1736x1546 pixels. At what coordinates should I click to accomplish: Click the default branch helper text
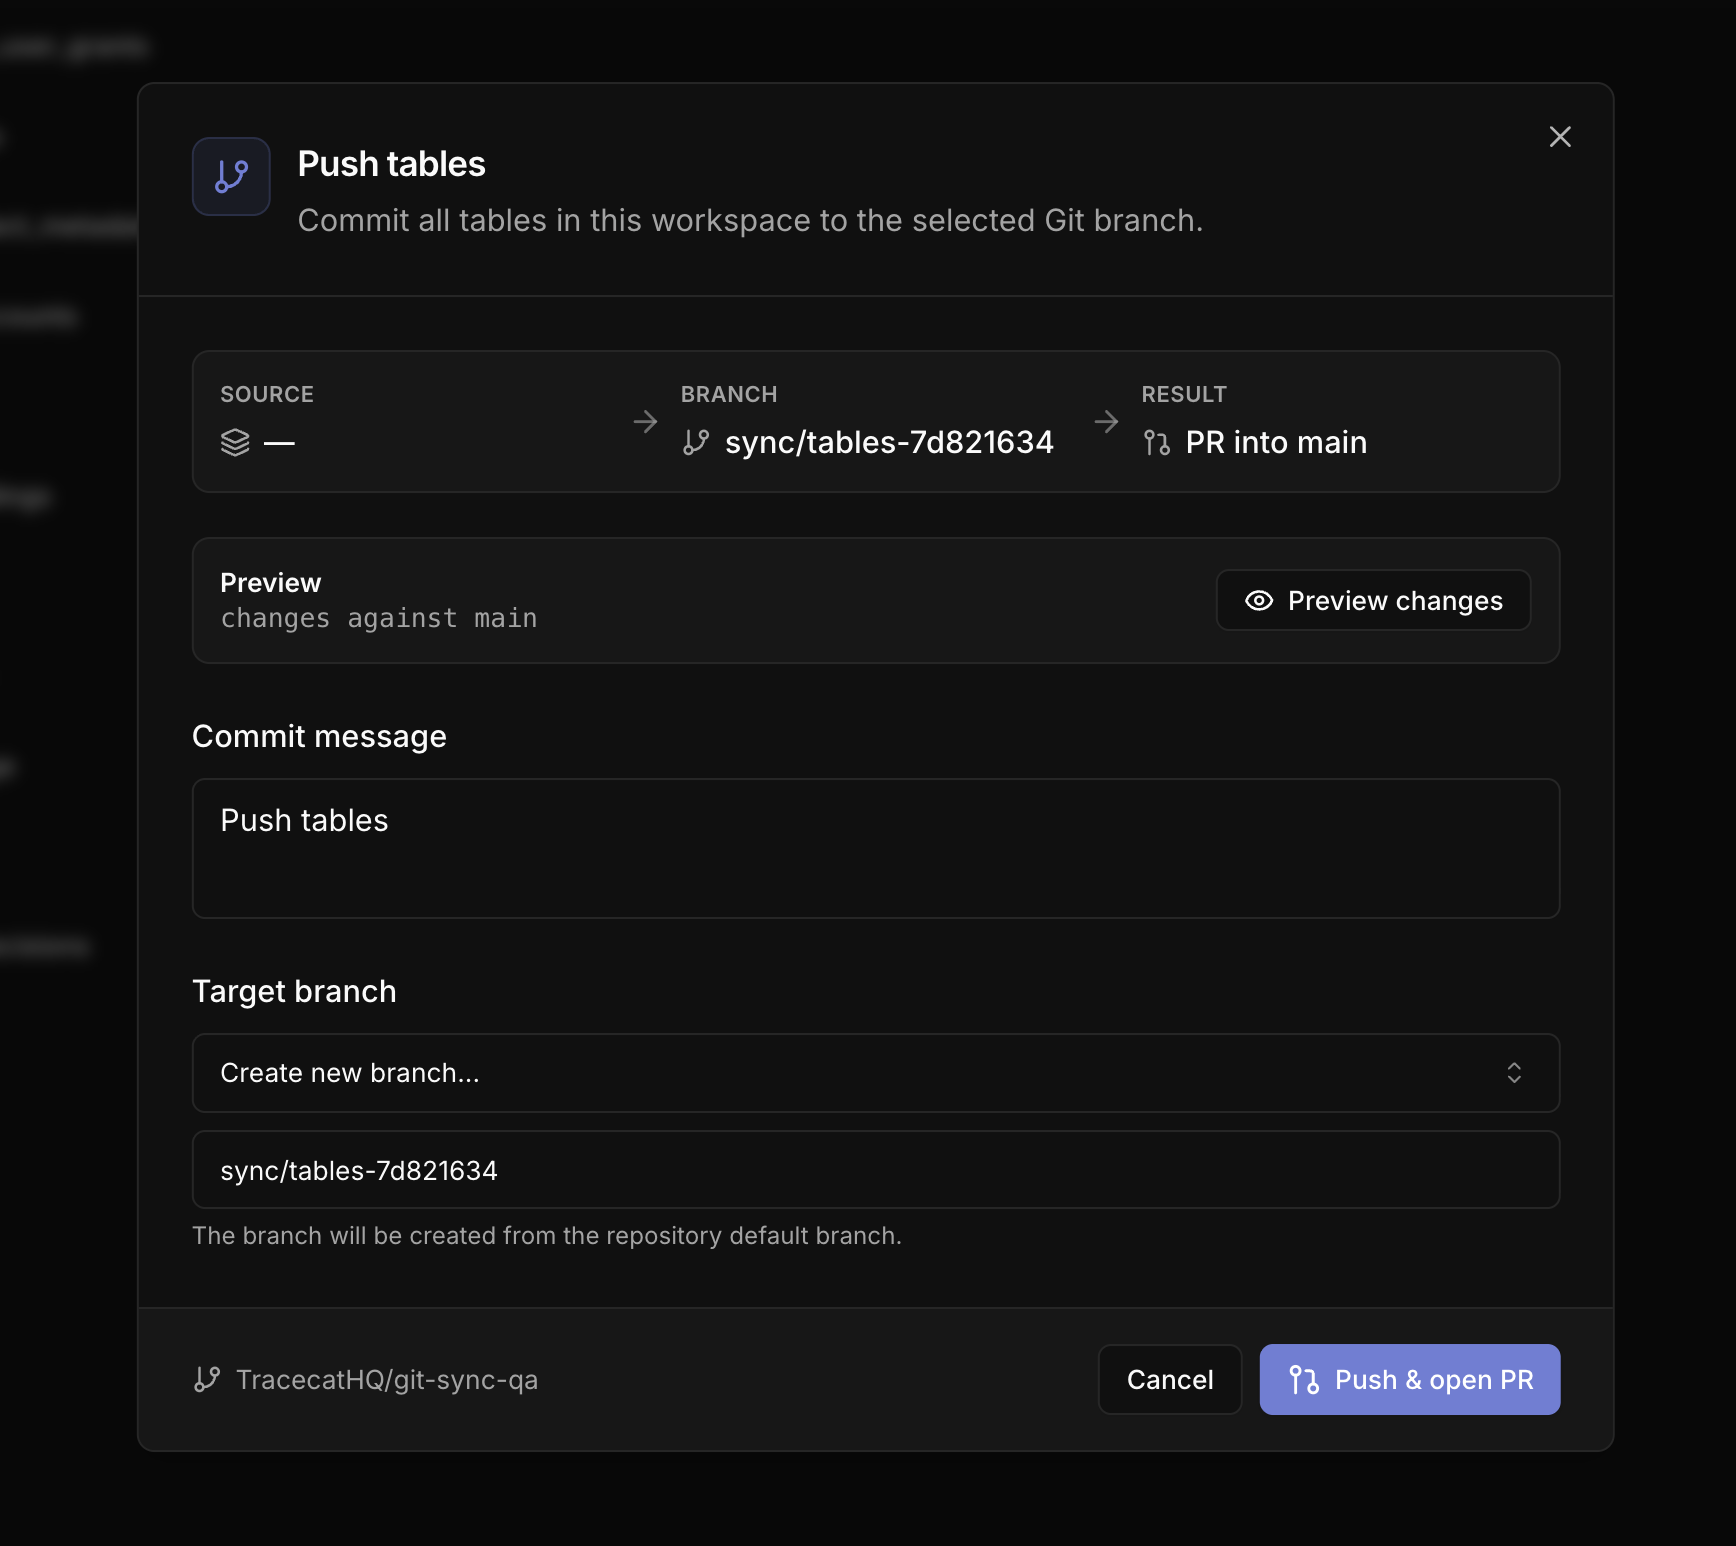(x=547, y=1236)
